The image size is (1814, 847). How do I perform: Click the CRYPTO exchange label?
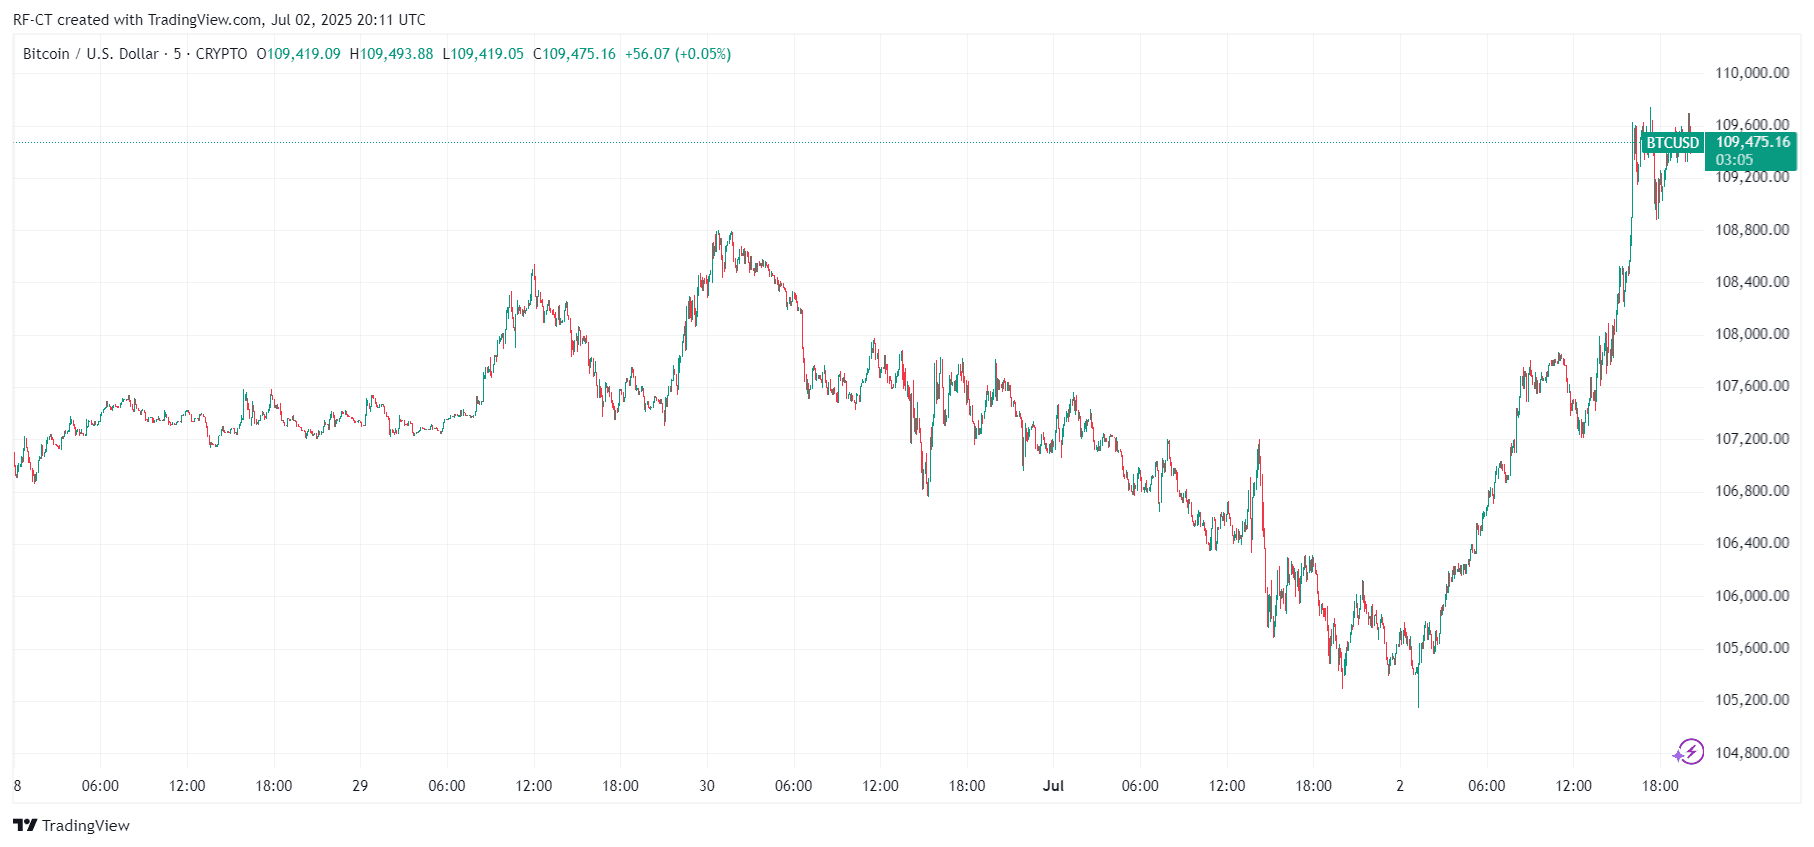pos(221,54)
